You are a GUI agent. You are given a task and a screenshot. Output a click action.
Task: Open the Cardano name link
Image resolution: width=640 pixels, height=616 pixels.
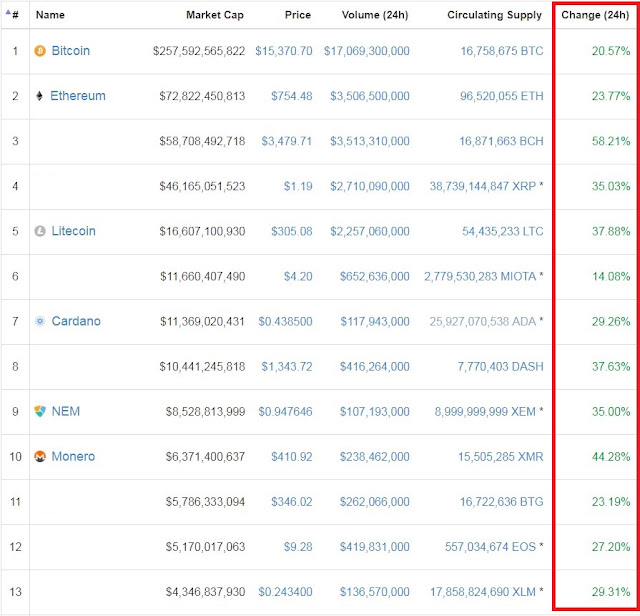point(76,321)
